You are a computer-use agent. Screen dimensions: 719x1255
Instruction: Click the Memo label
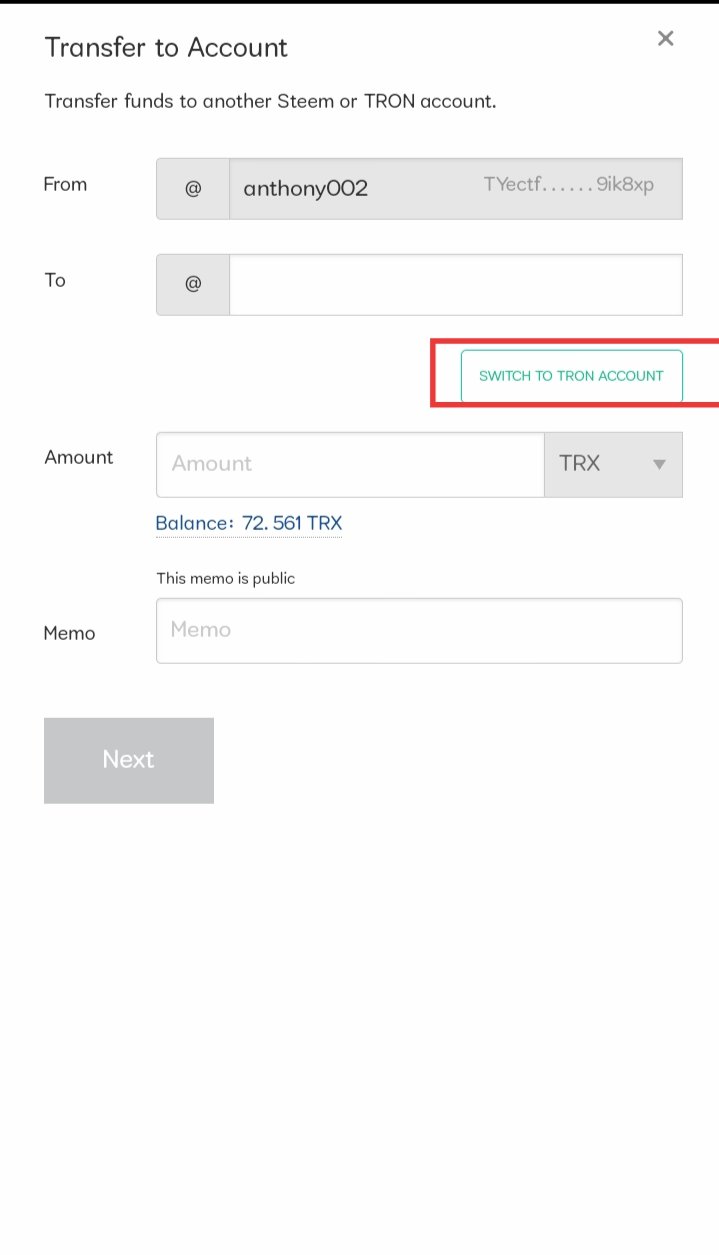tap(70, 633)
